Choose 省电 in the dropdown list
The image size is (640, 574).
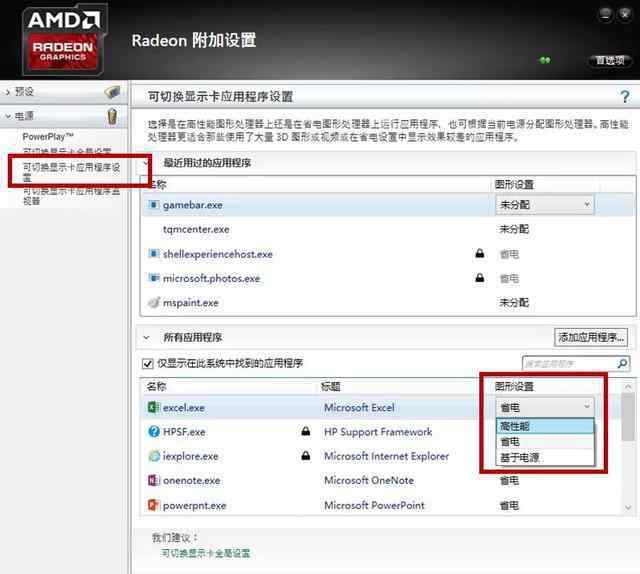click(545, 442)
